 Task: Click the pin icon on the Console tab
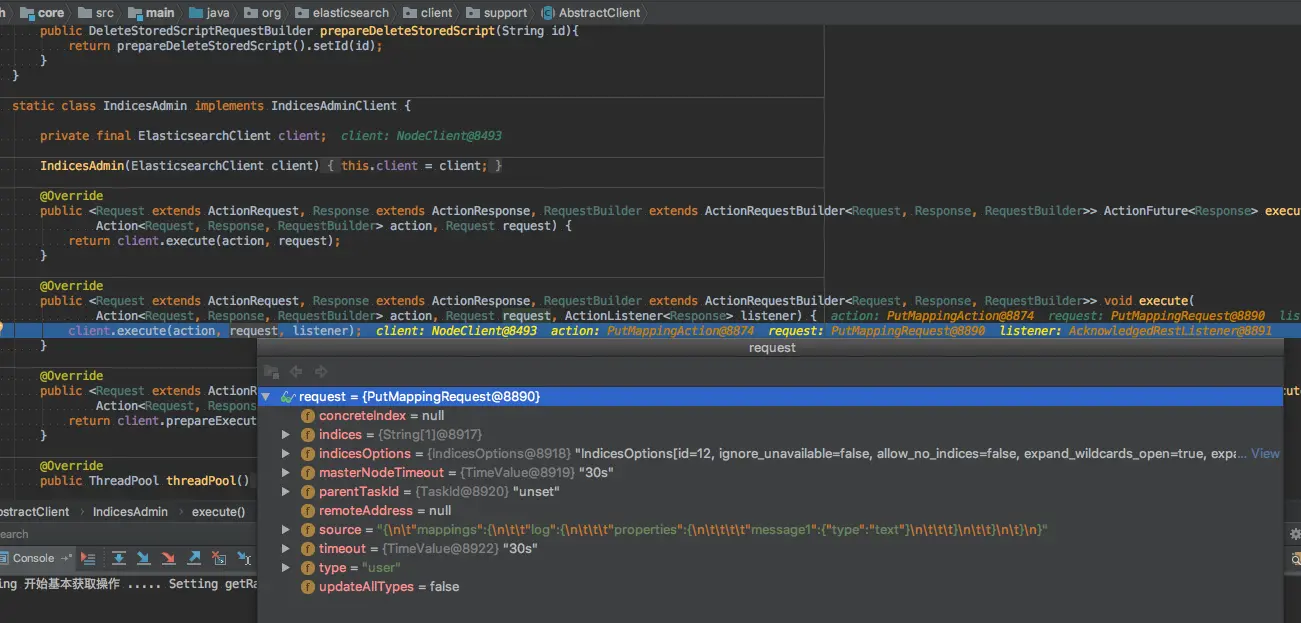(x=67, y=558)
